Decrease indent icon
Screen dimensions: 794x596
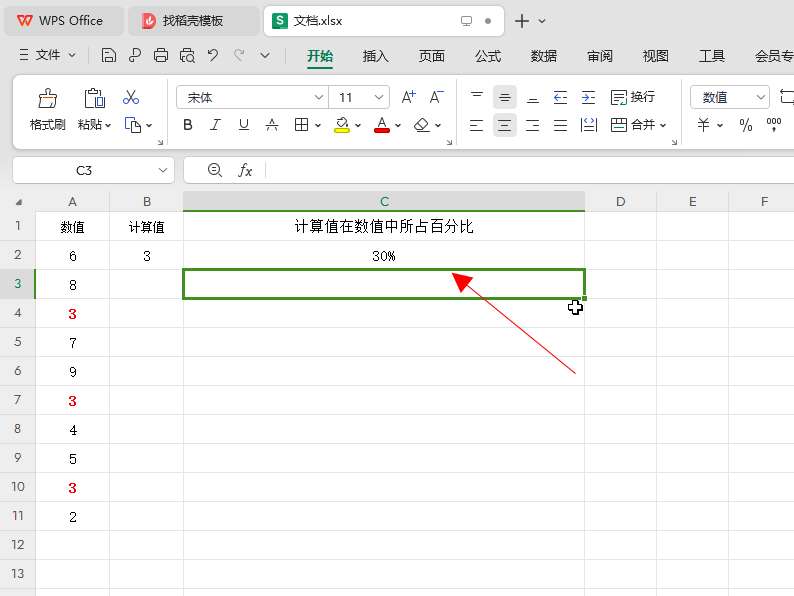pos(560,97)
